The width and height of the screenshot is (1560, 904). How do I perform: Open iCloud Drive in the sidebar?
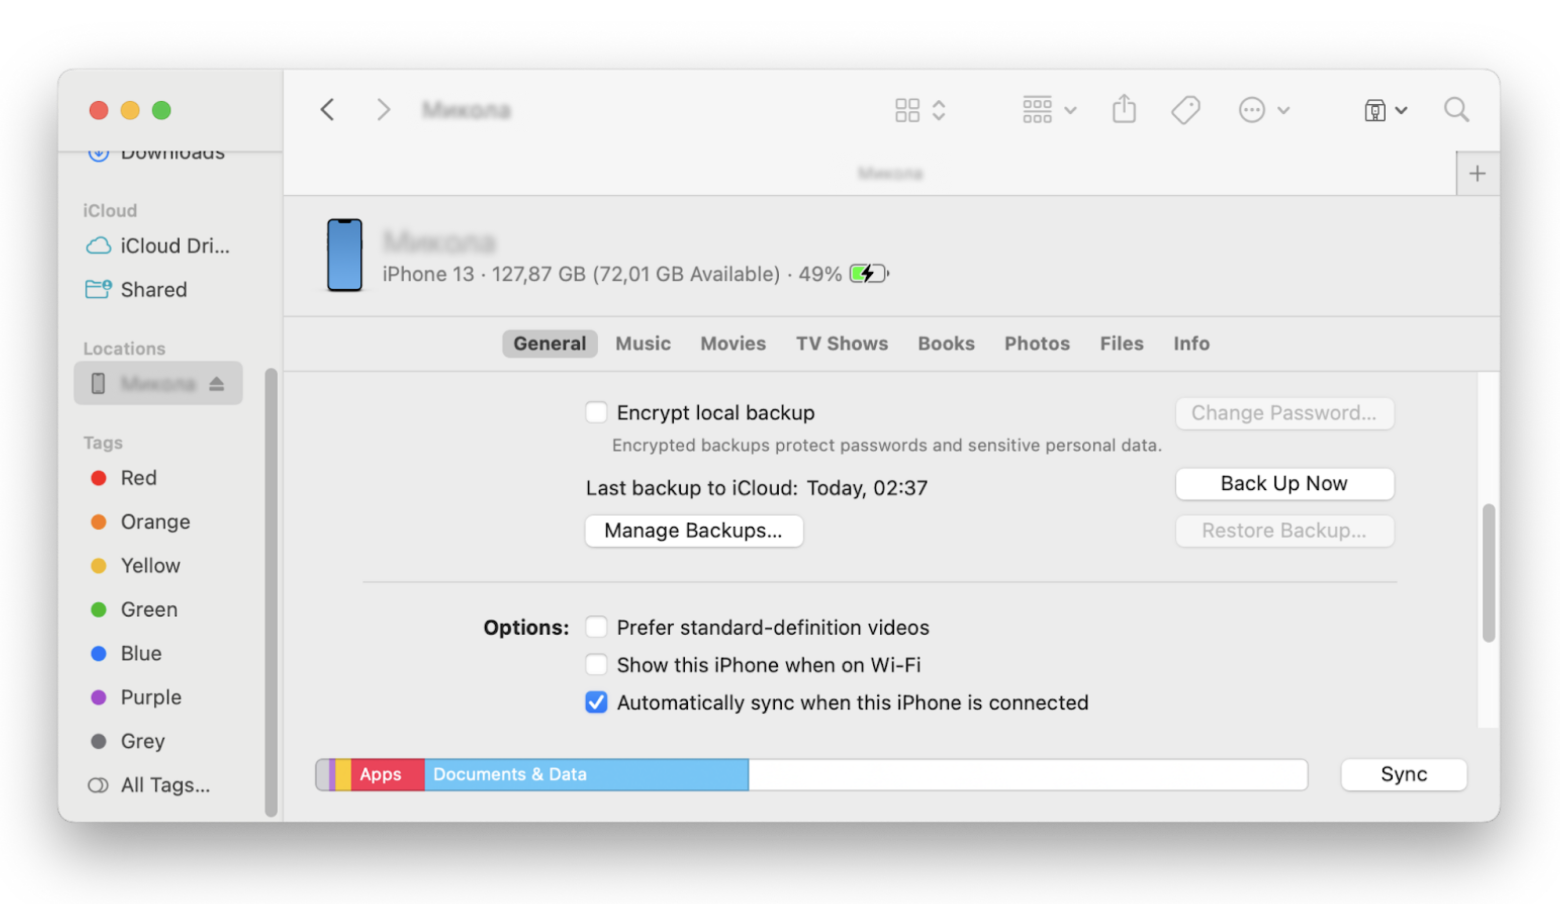(x=158, y=246)
